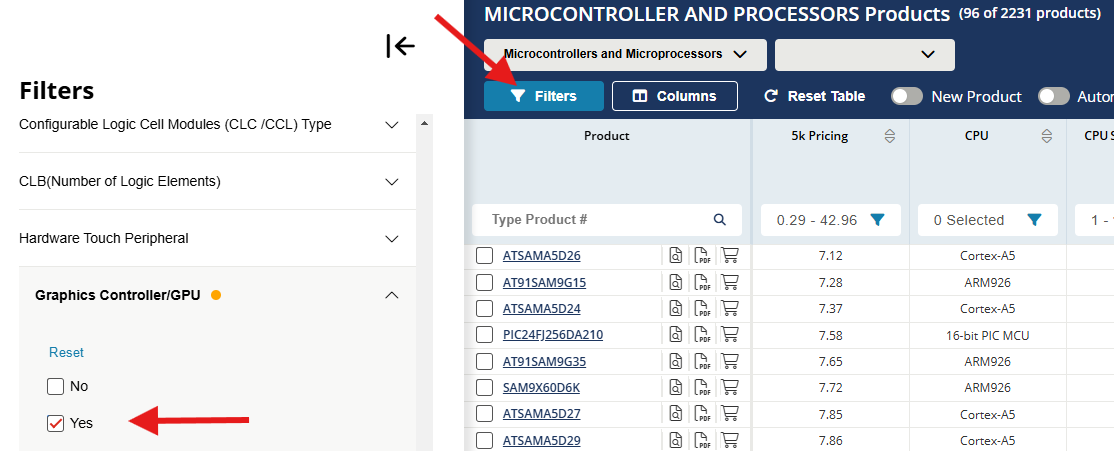Add AT91SAM9G15 to cart
The image size is (1114, 451).
[x=730, y=283]
